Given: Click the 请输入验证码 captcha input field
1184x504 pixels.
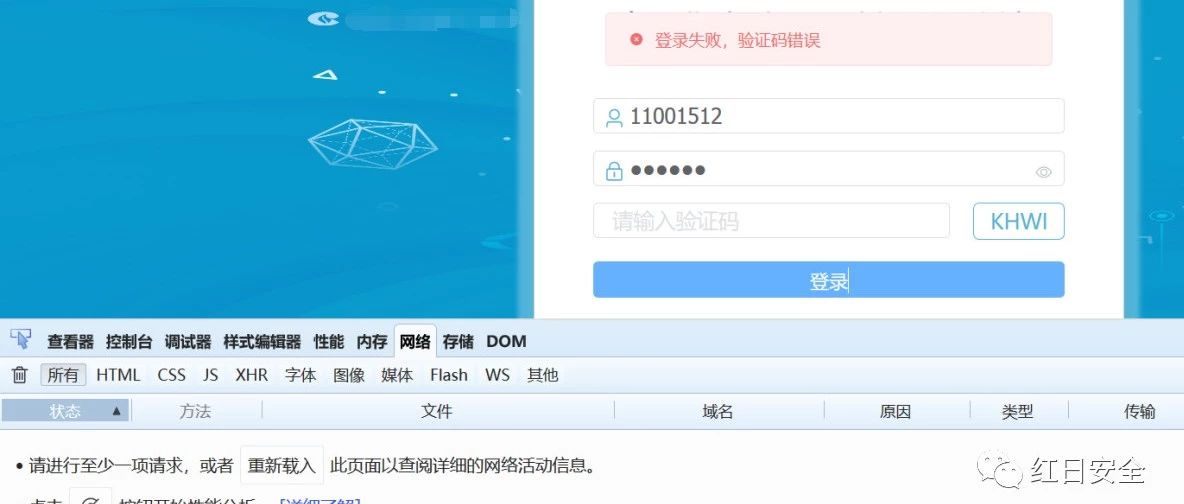Looking at the screenshot, I should click(x=771, y=221).
